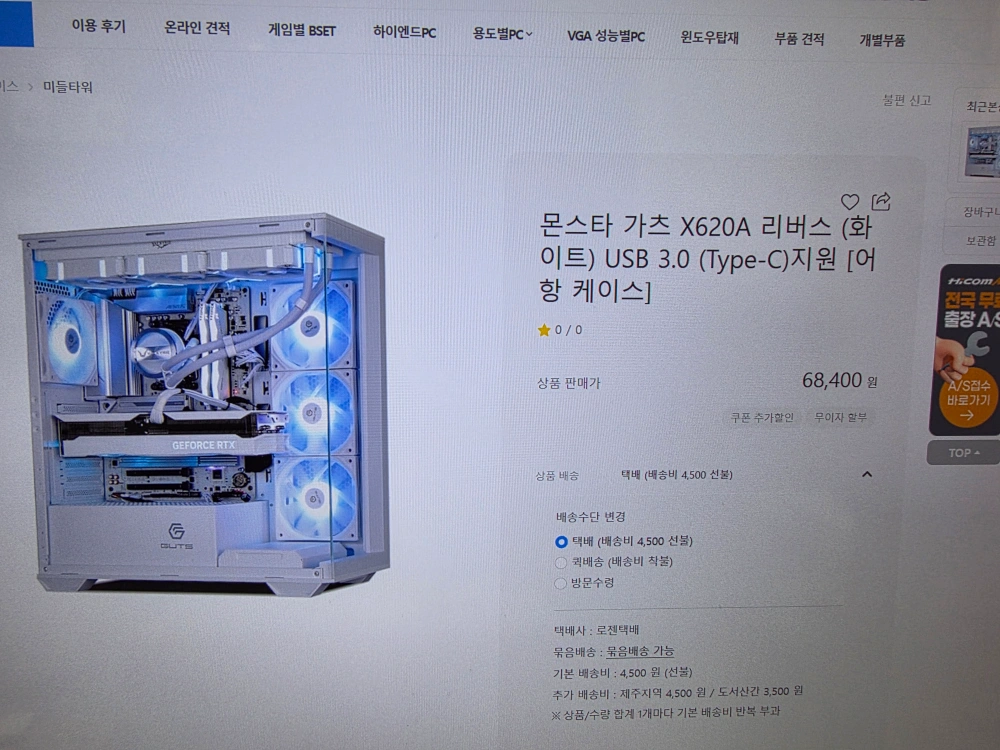Select 퀵배송 (배송비 착불) radio option
1000x750 pixels.
[x=560, y=562]
